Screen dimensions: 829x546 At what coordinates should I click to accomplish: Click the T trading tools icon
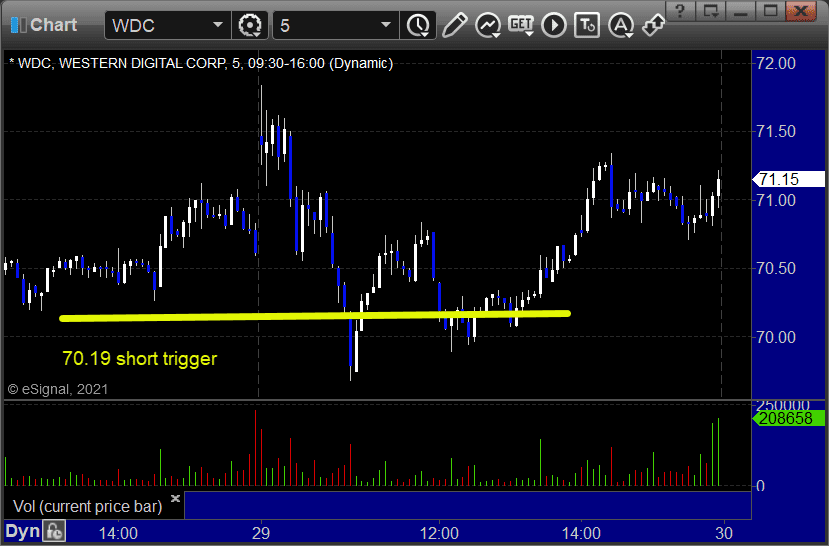[587, 25]
